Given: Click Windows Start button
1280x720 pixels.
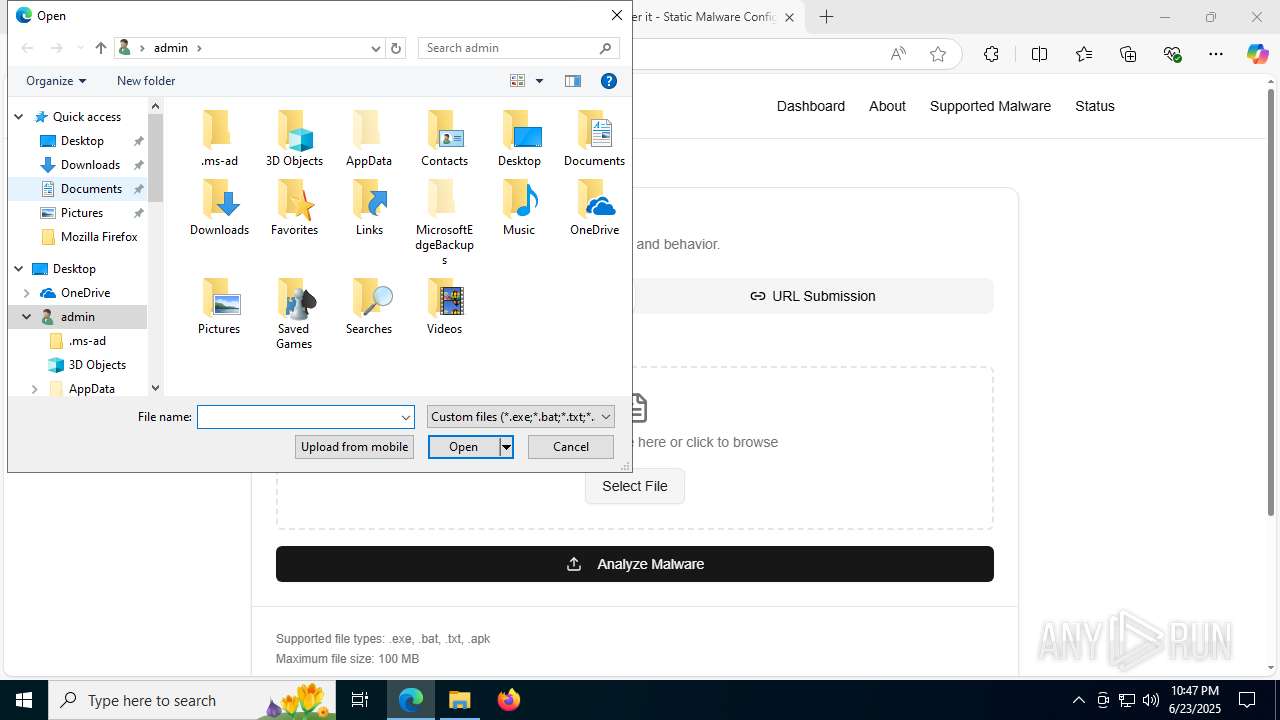Looking at the screenshot, I should tap(24, 700).
